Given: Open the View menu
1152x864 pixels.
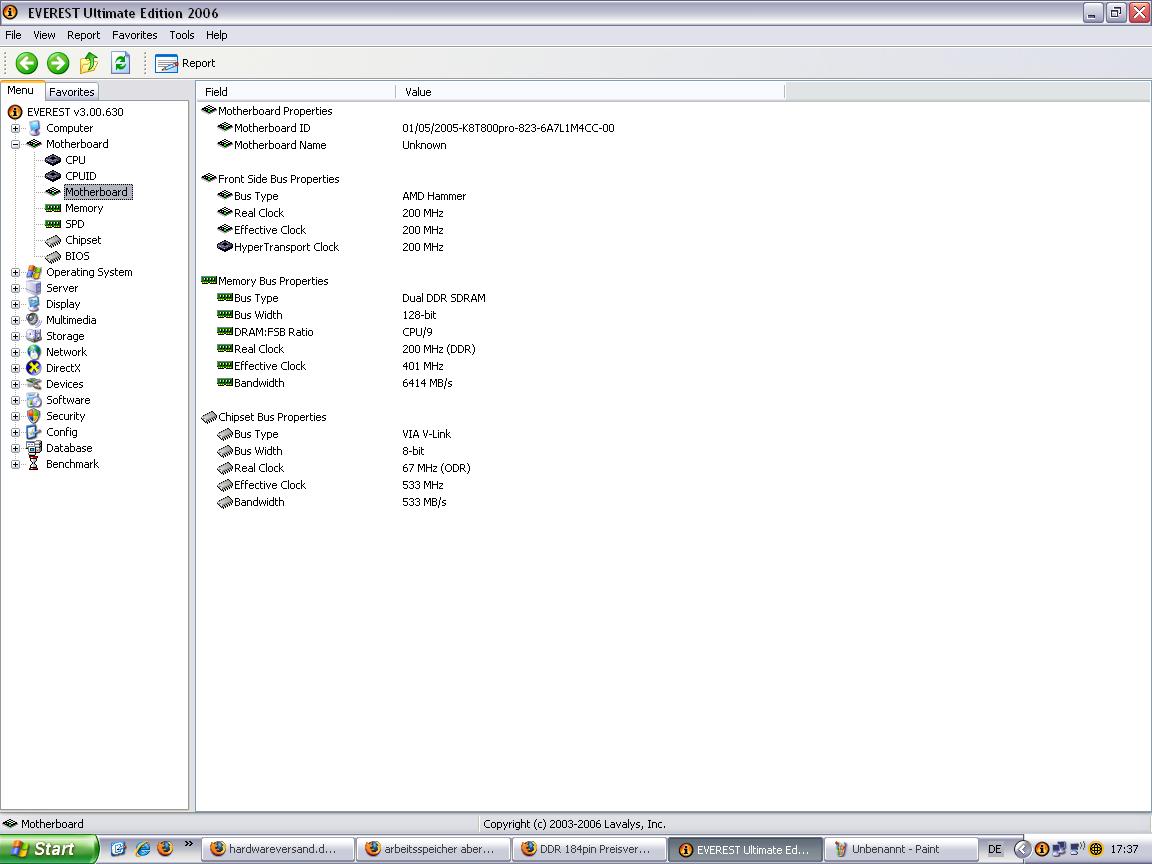Looking at the screenshot, I should coord(44,35).
